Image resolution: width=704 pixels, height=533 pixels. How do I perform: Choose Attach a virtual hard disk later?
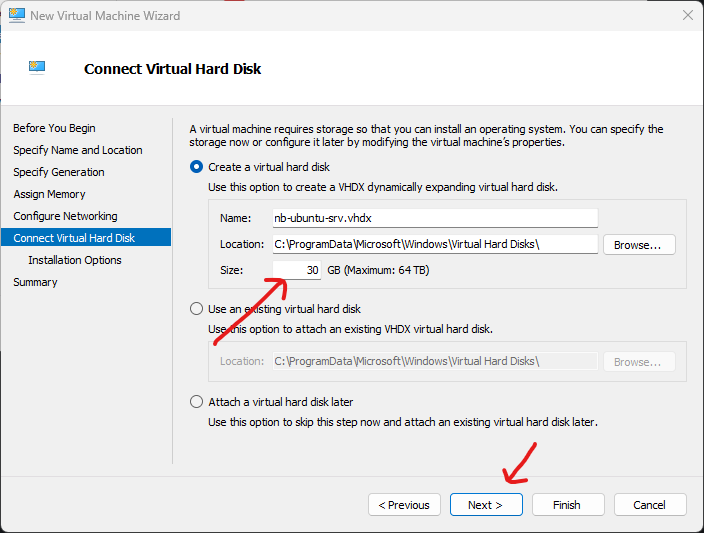coord(196,402)
